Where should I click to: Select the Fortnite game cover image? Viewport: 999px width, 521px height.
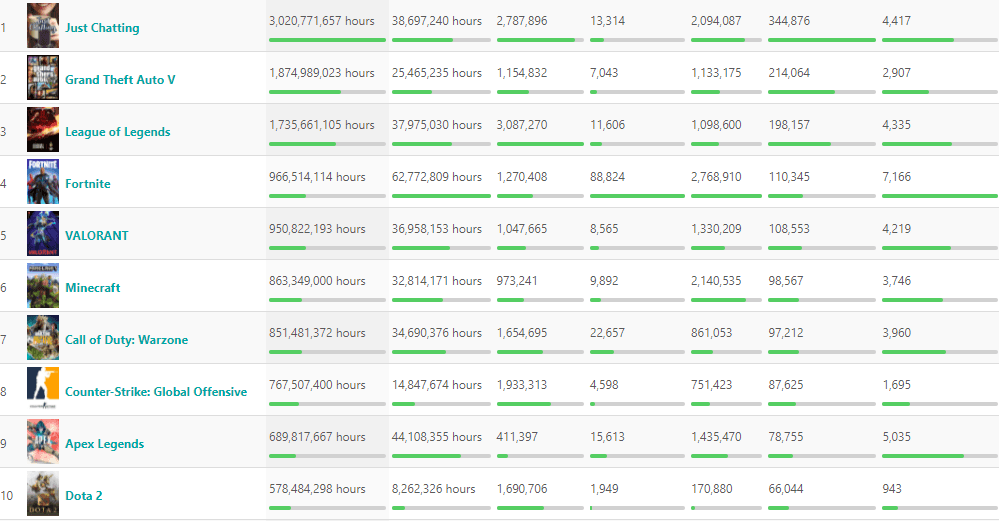[42, 182]
